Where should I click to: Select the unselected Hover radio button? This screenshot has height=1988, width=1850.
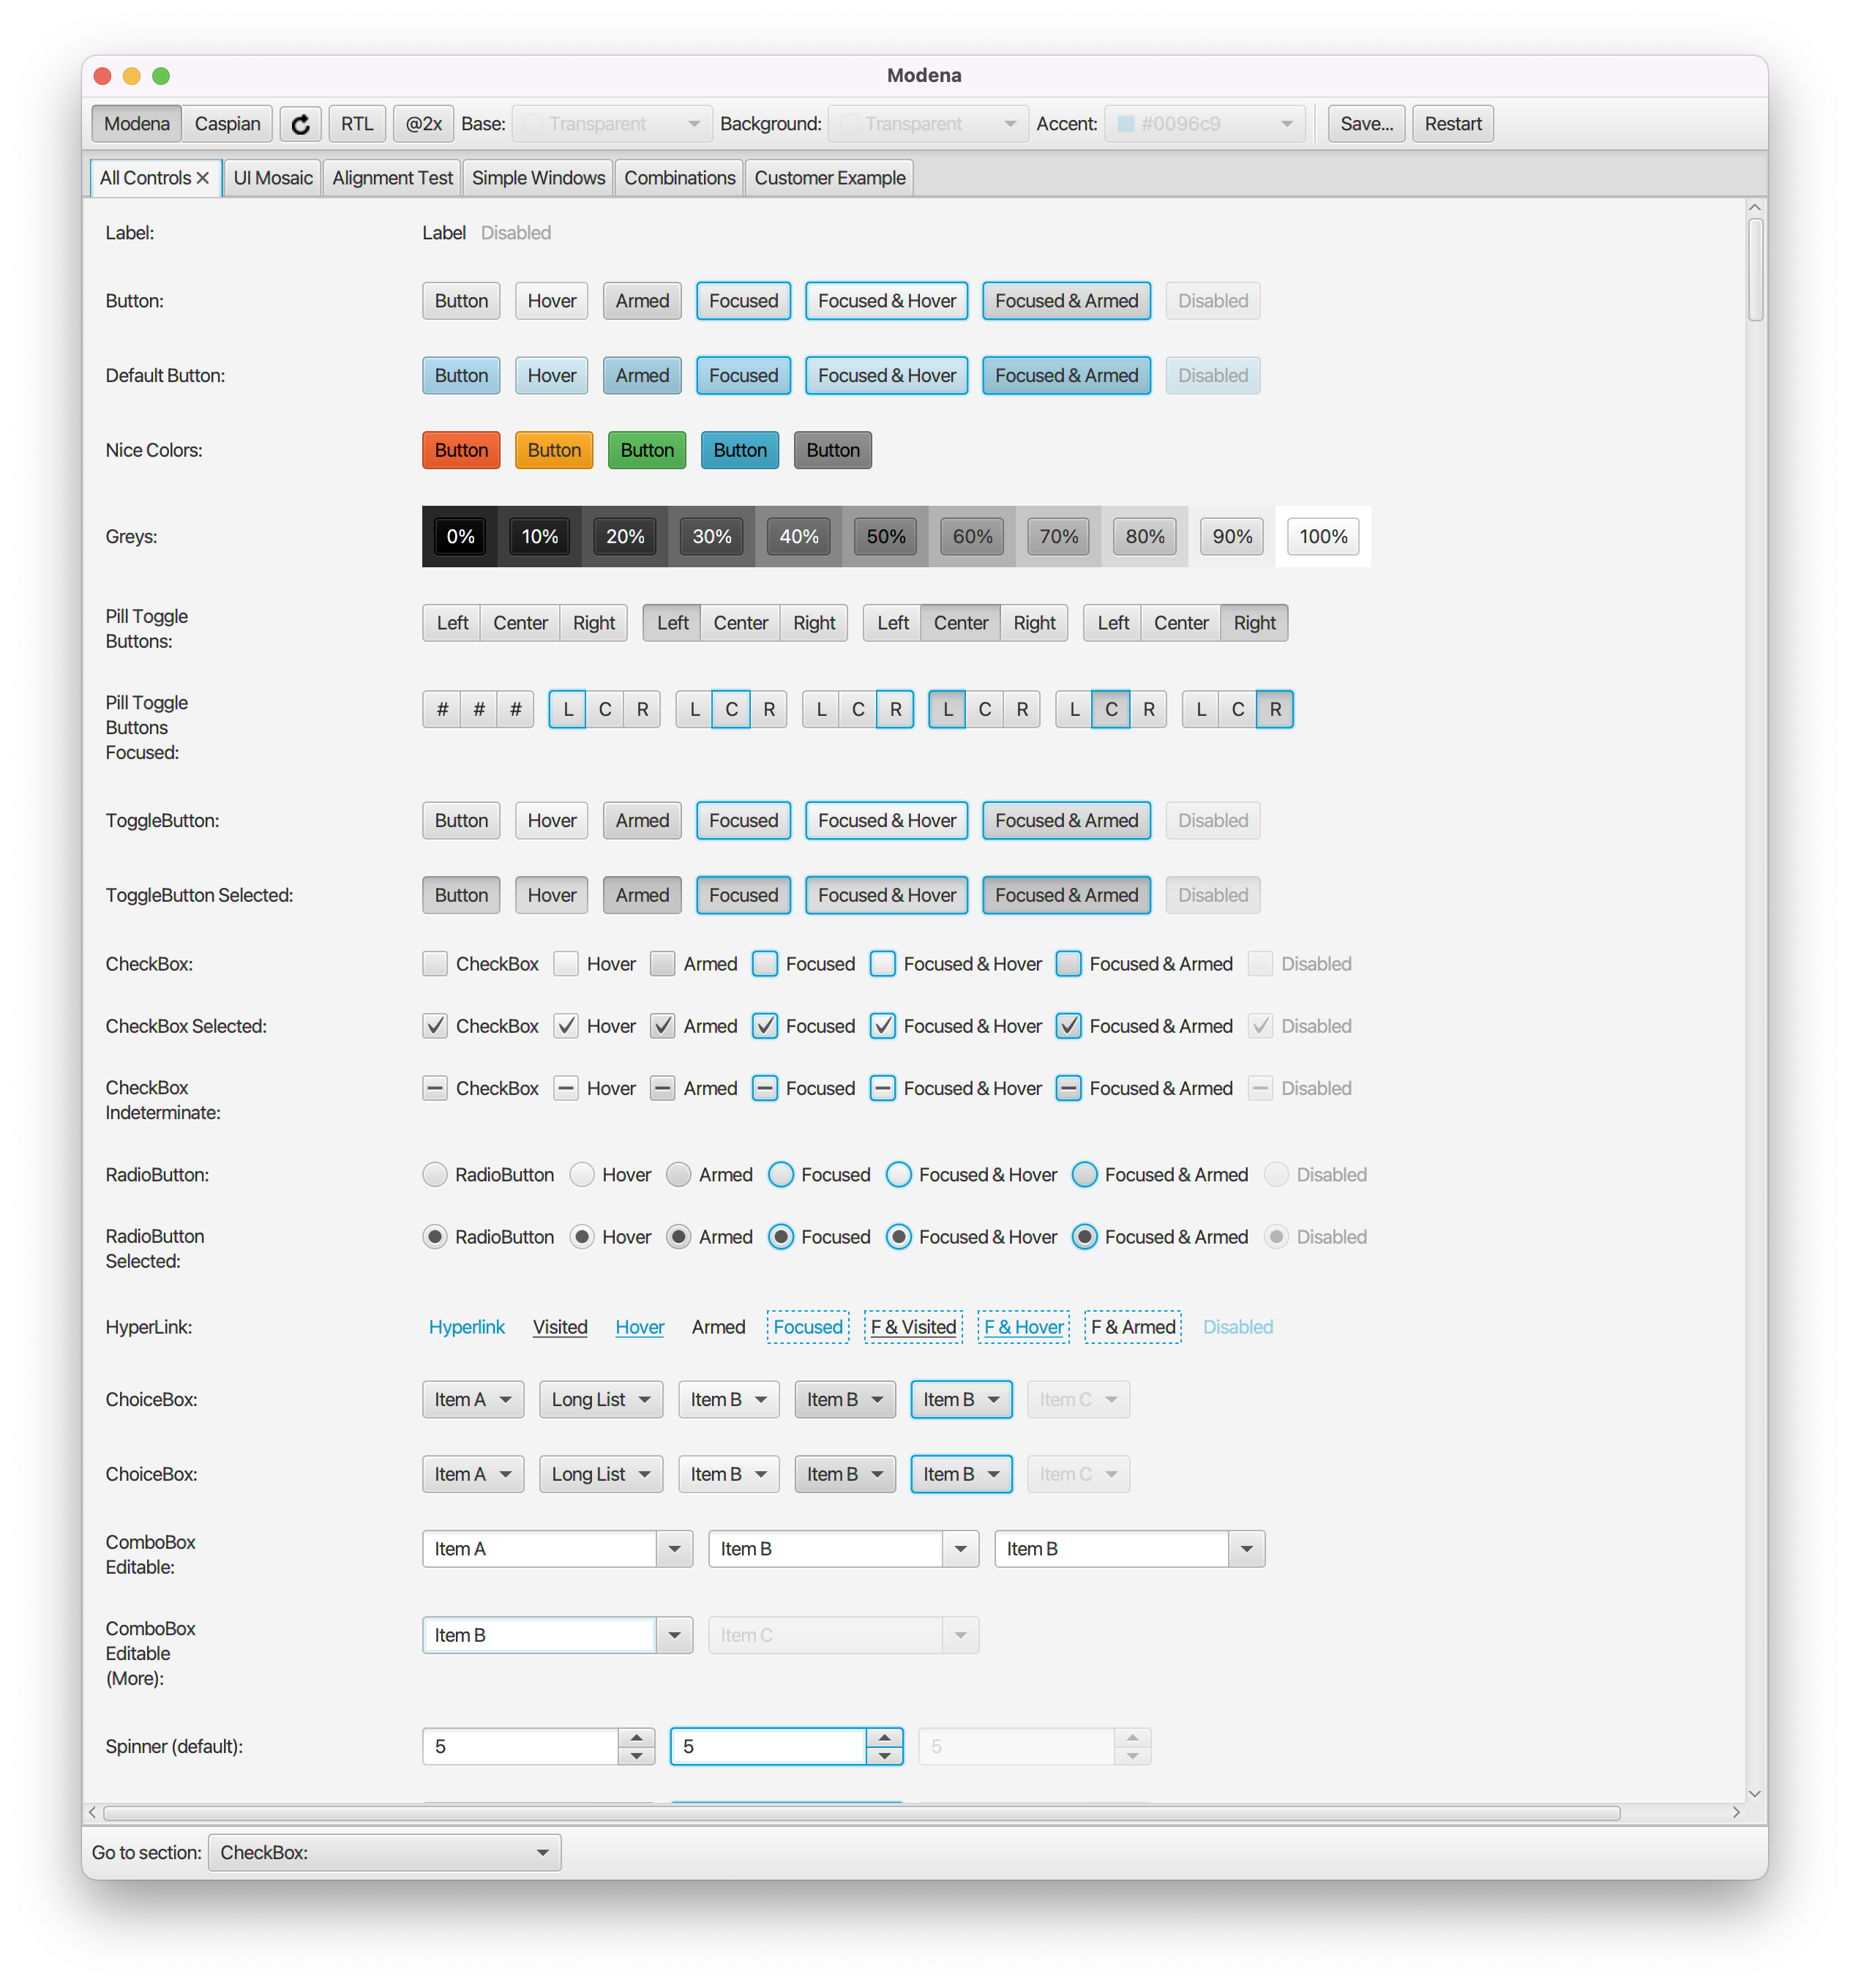582,1175
